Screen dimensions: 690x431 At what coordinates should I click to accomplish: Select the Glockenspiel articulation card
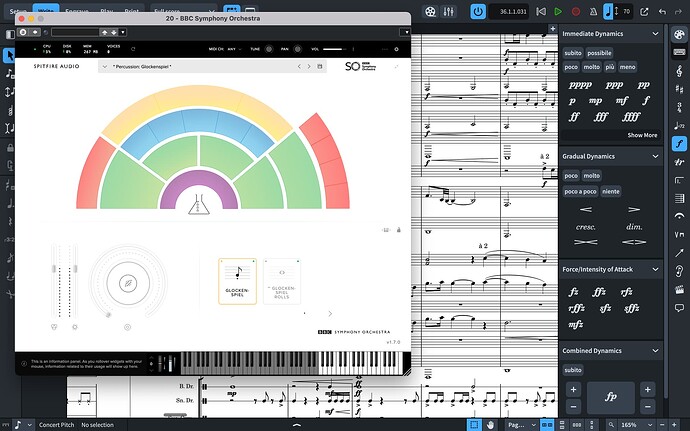tap(237, 281)
